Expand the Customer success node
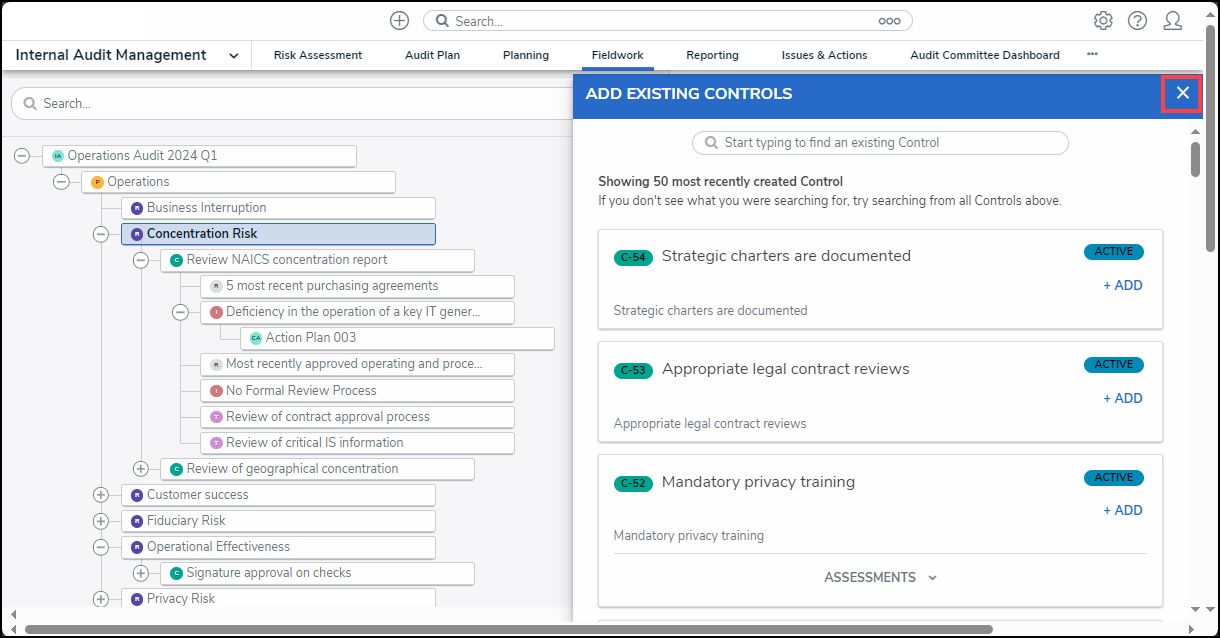Viewport: 1220px width, 638px height. click(x=100, y=495)
